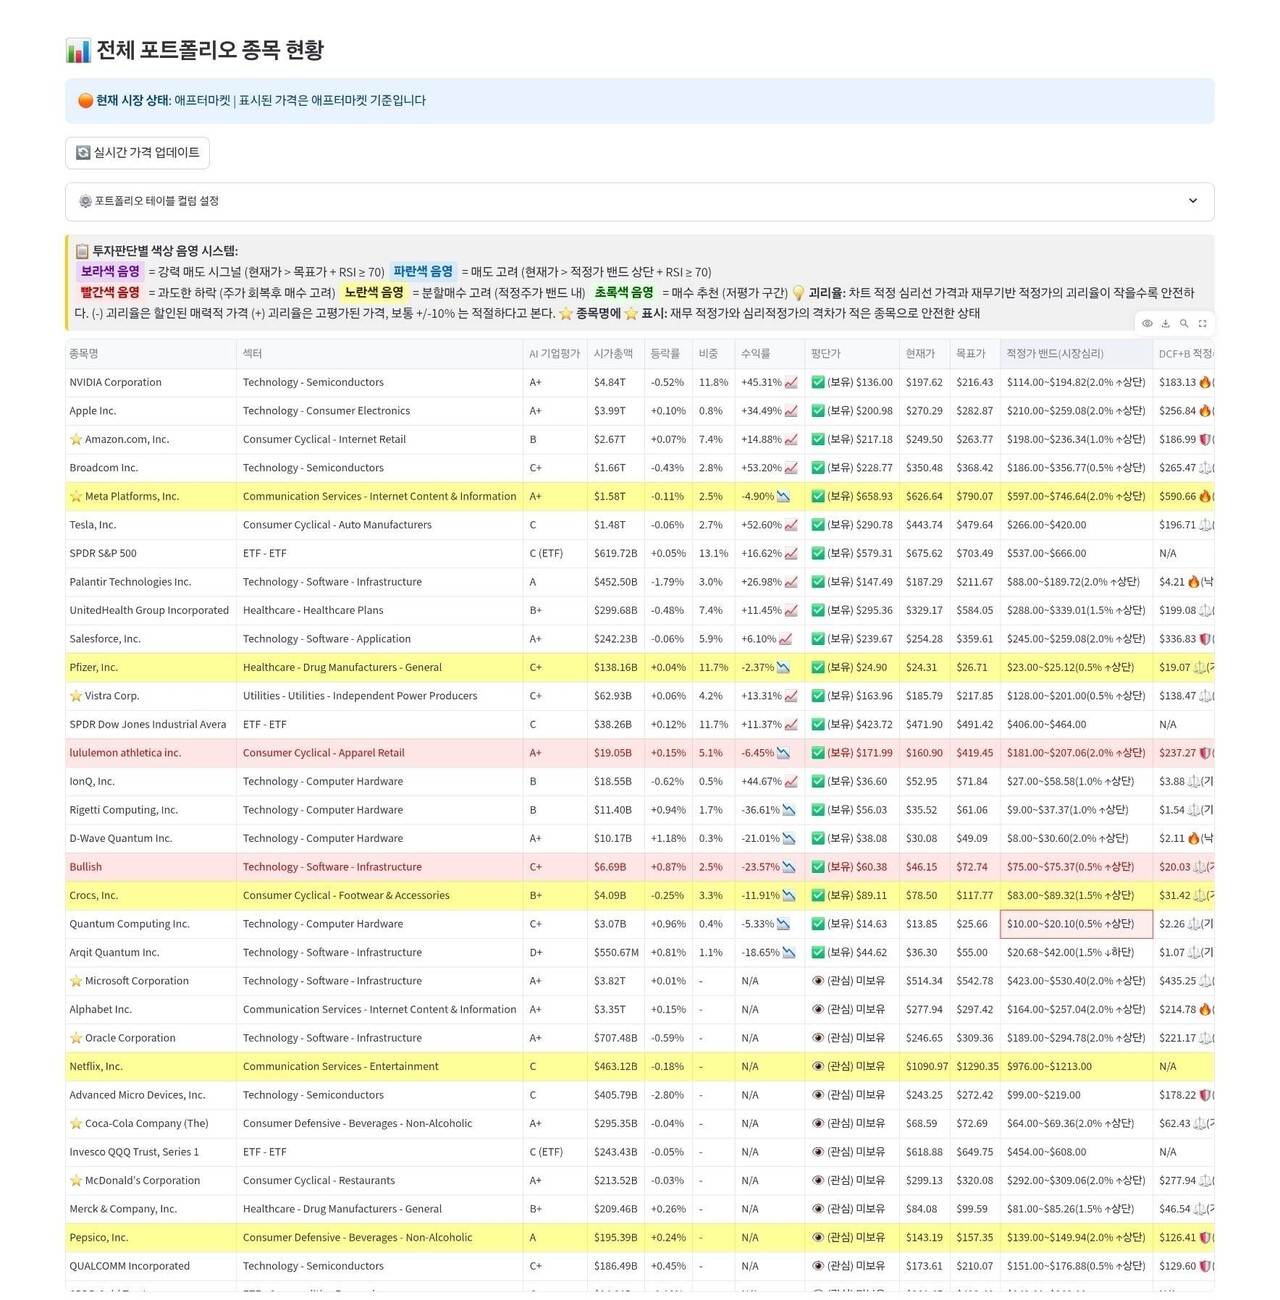This screenshot has width=1280, height=1300.
Task: Click the download icon above the table
Action: tap(1164, 323)
